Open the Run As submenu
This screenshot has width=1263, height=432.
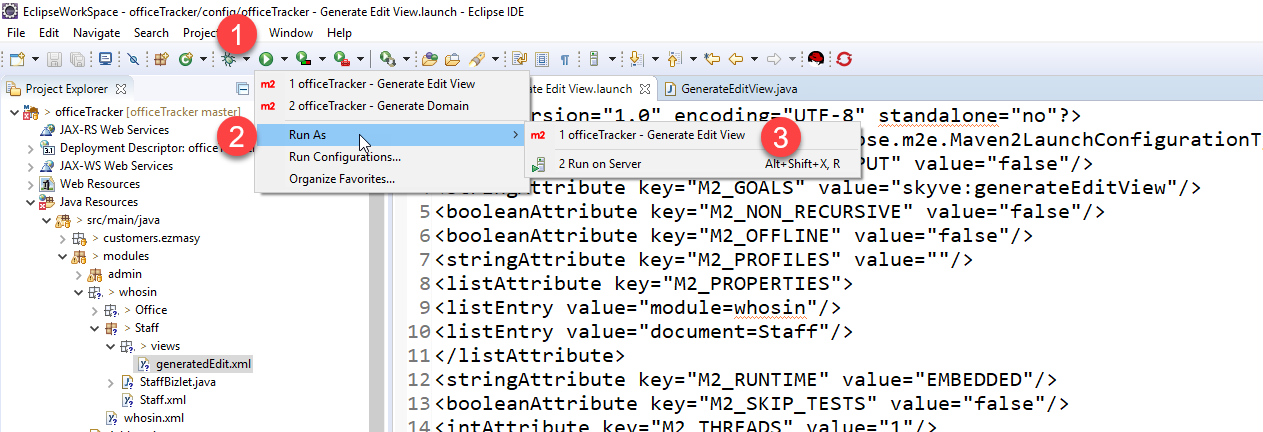coord(391,135)
